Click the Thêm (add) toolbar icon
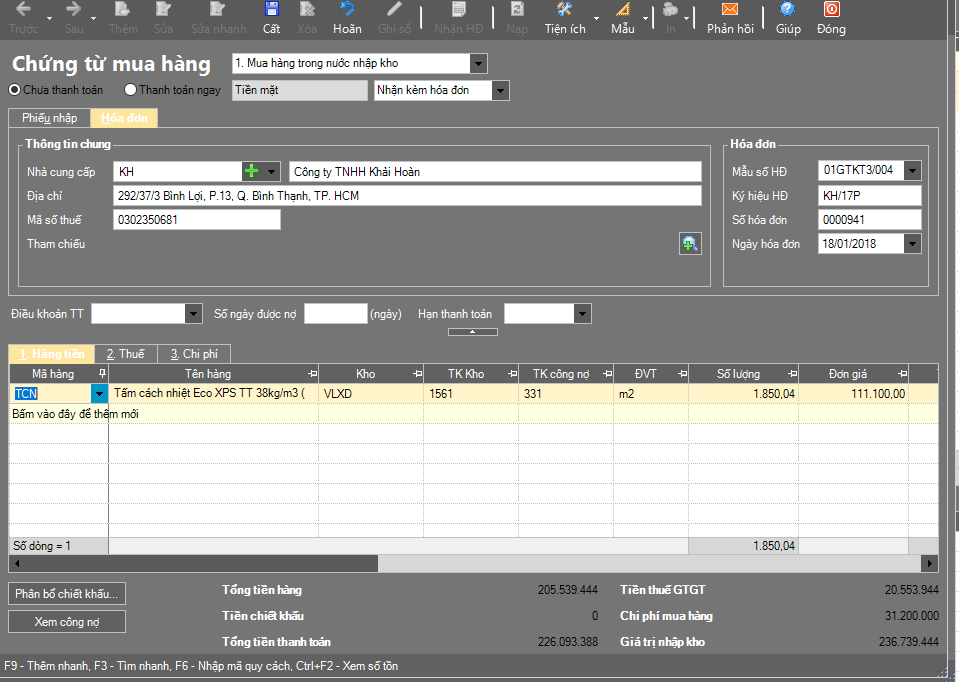Image resolution: width=959 pixels, height=682 pixels. (122, 9)
